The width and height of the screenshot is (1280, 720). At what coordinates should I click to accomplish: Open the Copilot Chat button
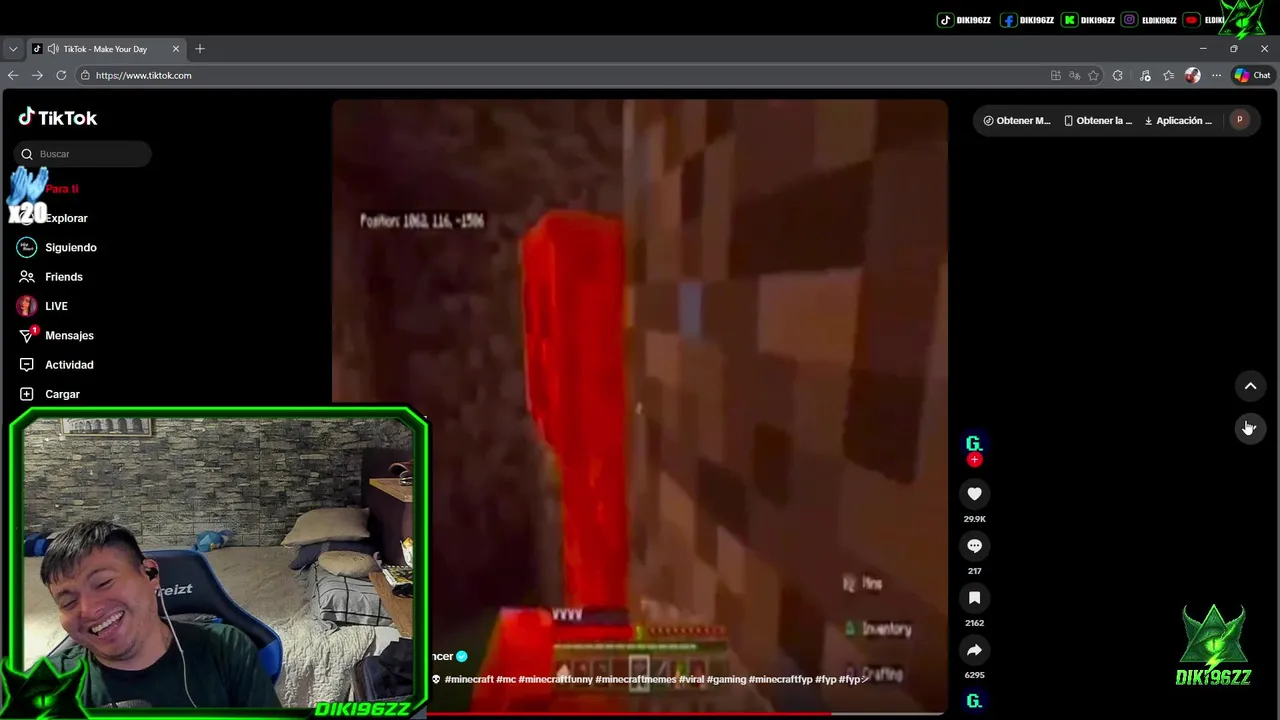(1252, 75)
